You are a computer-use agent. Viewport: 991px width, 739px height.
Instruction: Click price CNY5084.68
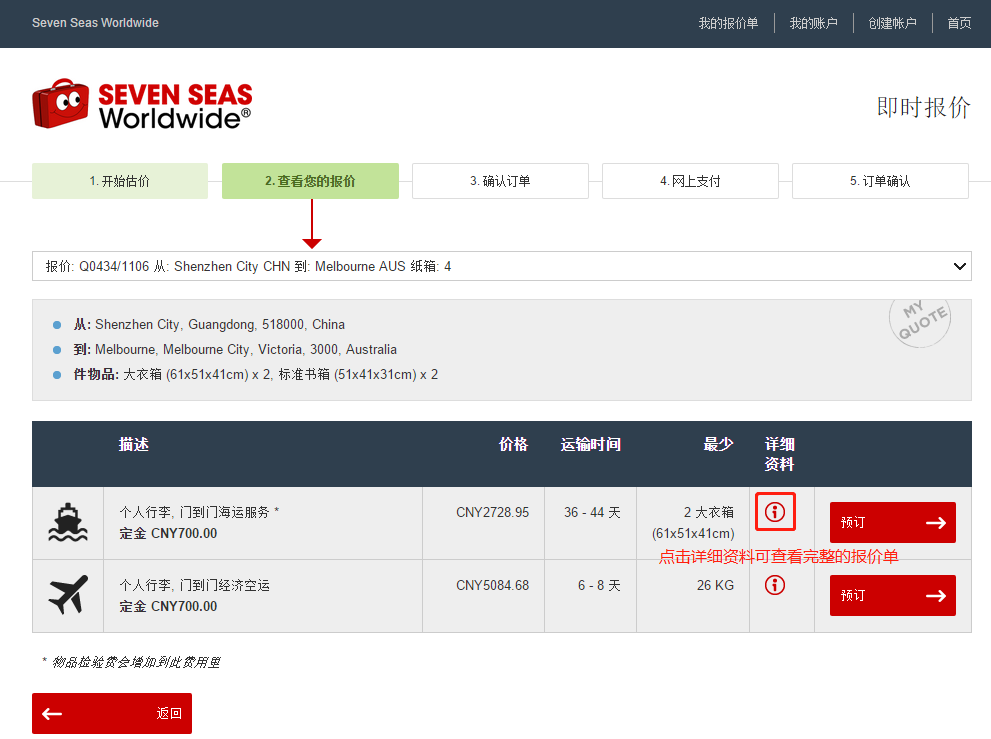492,585
